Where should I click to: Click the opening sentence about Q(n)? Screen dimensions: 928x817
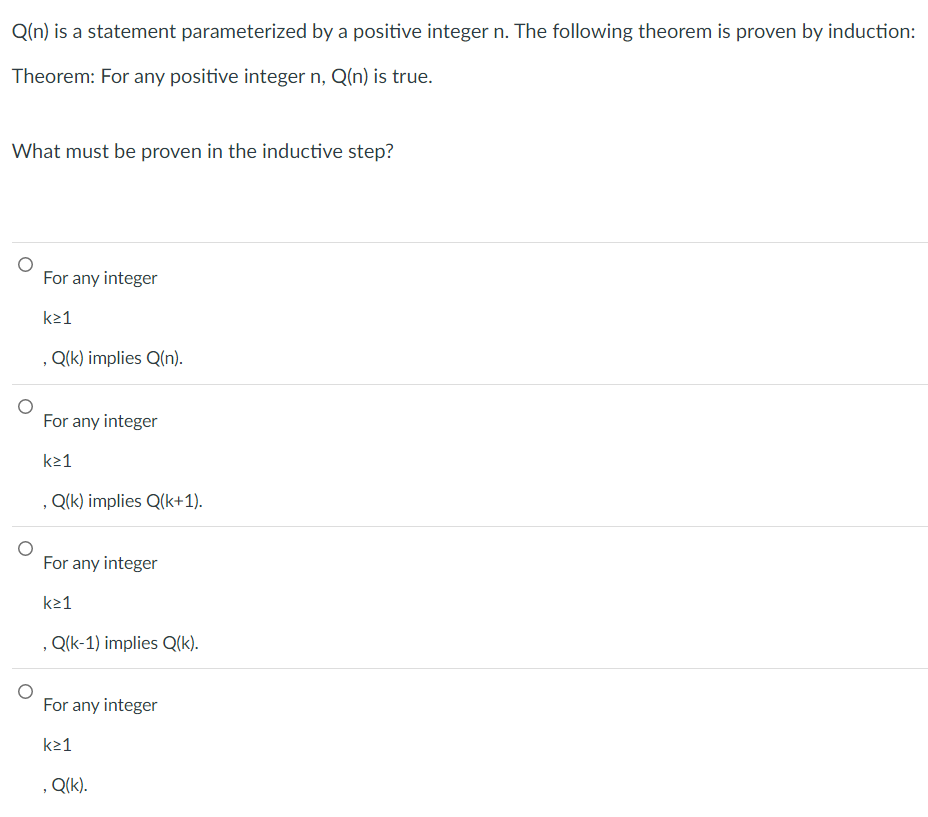point(463,31)
